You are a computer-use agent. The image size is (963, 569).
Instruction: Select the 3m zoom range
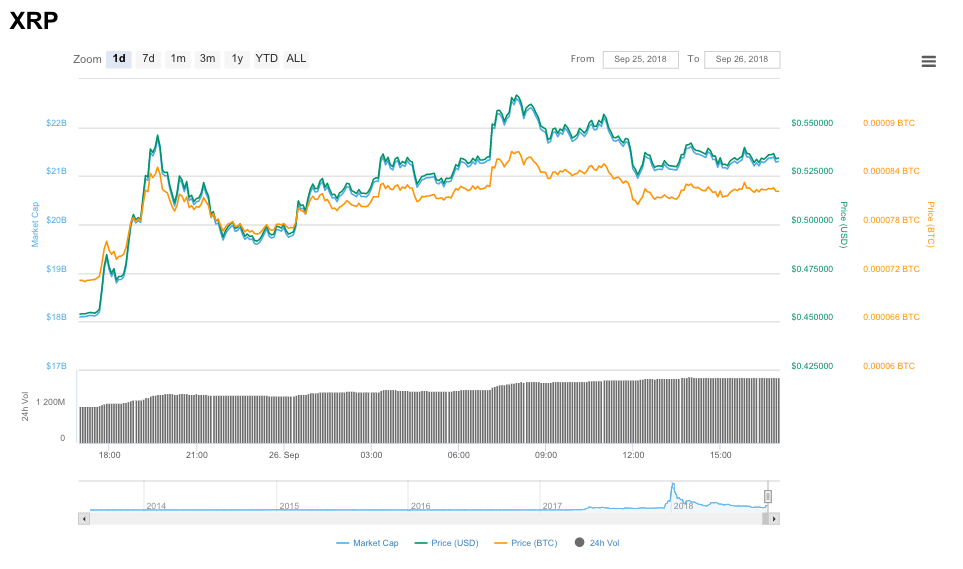208,59
